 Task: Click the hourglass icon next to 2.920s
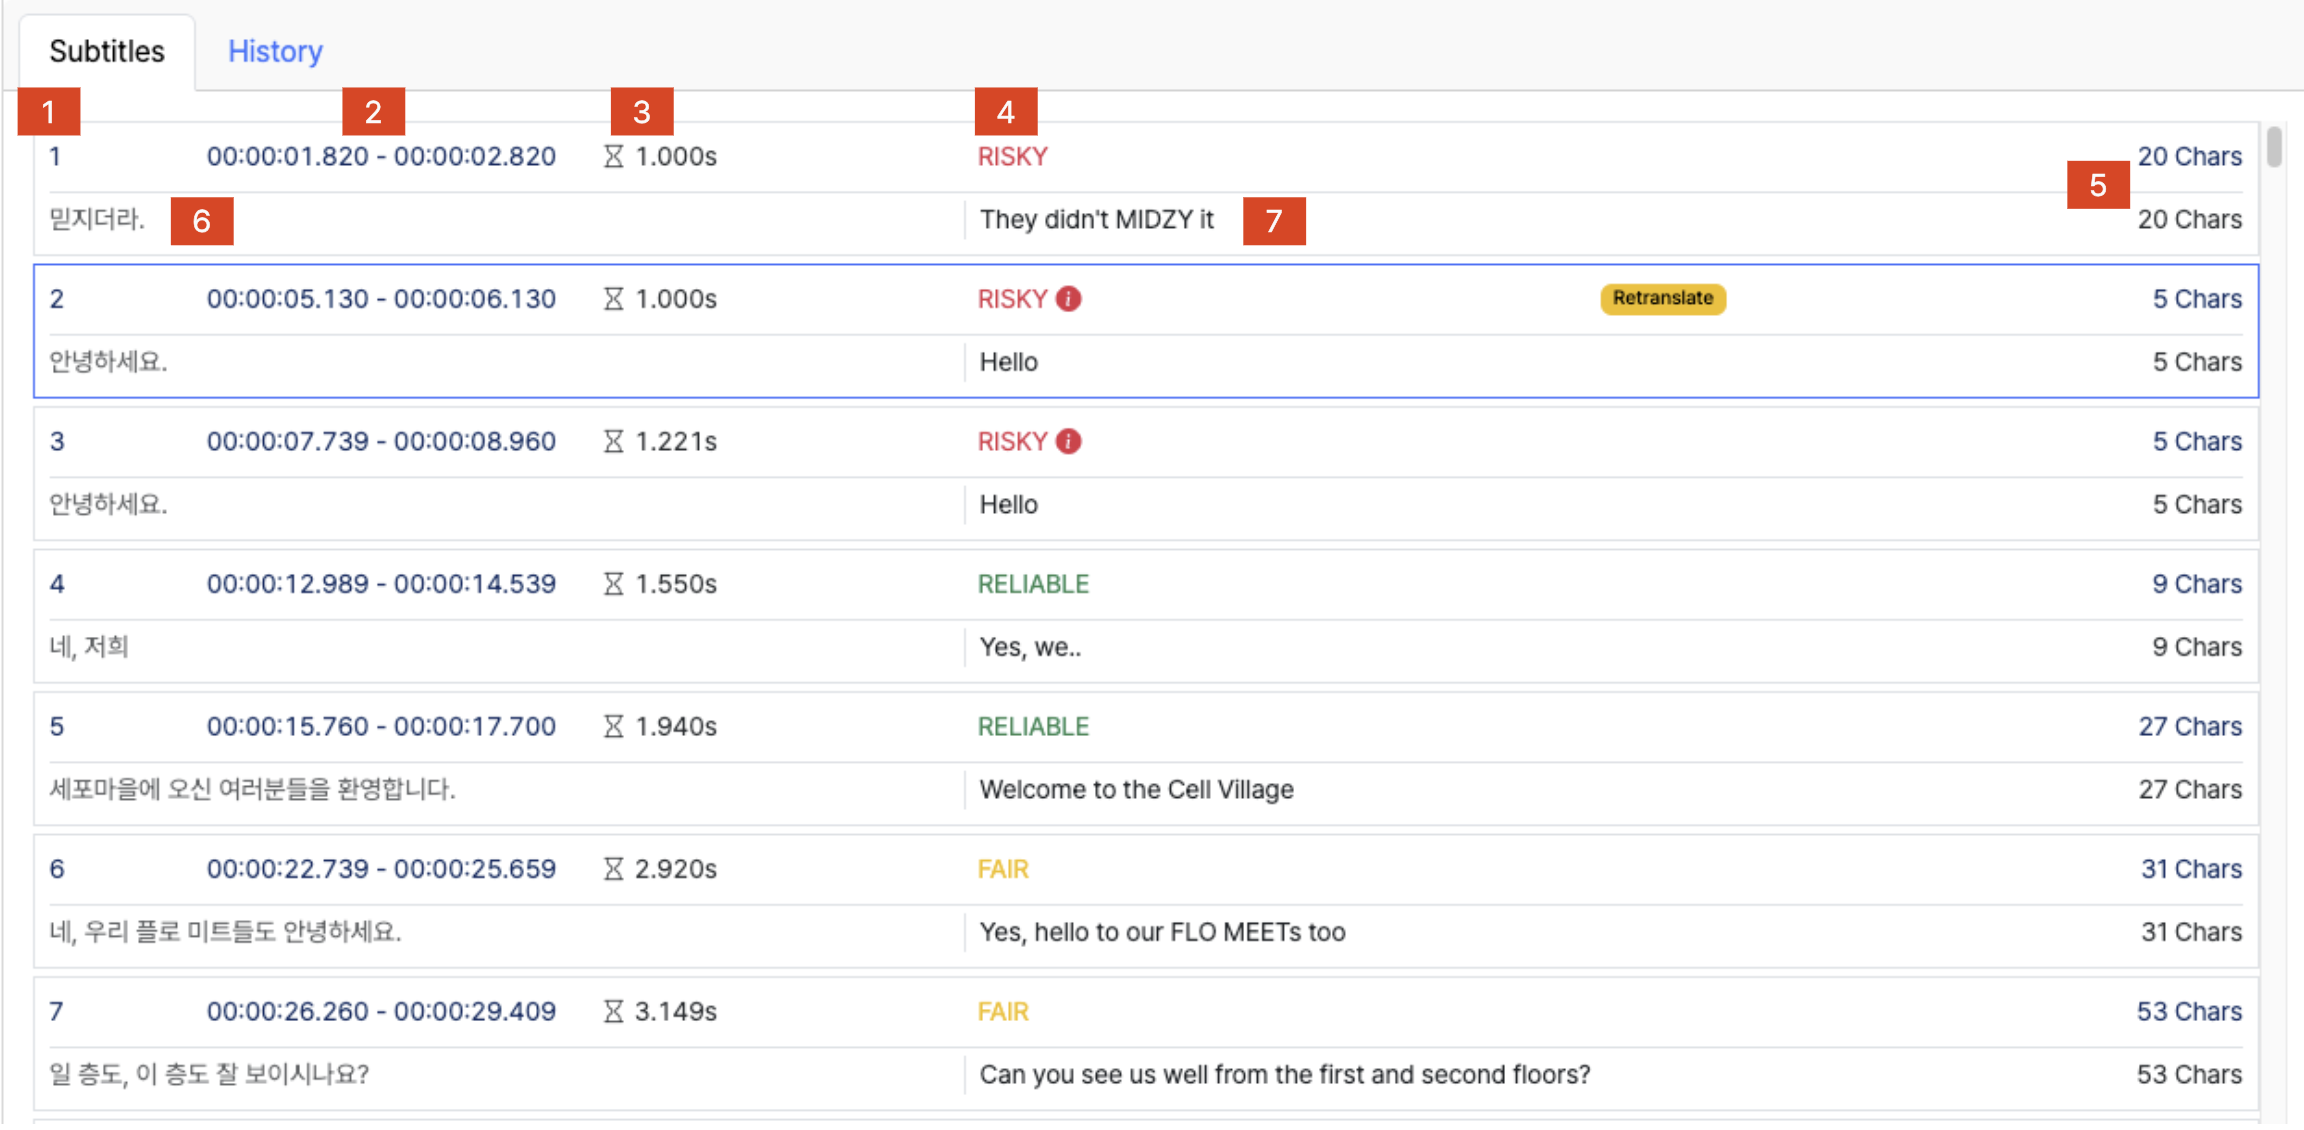614,869
